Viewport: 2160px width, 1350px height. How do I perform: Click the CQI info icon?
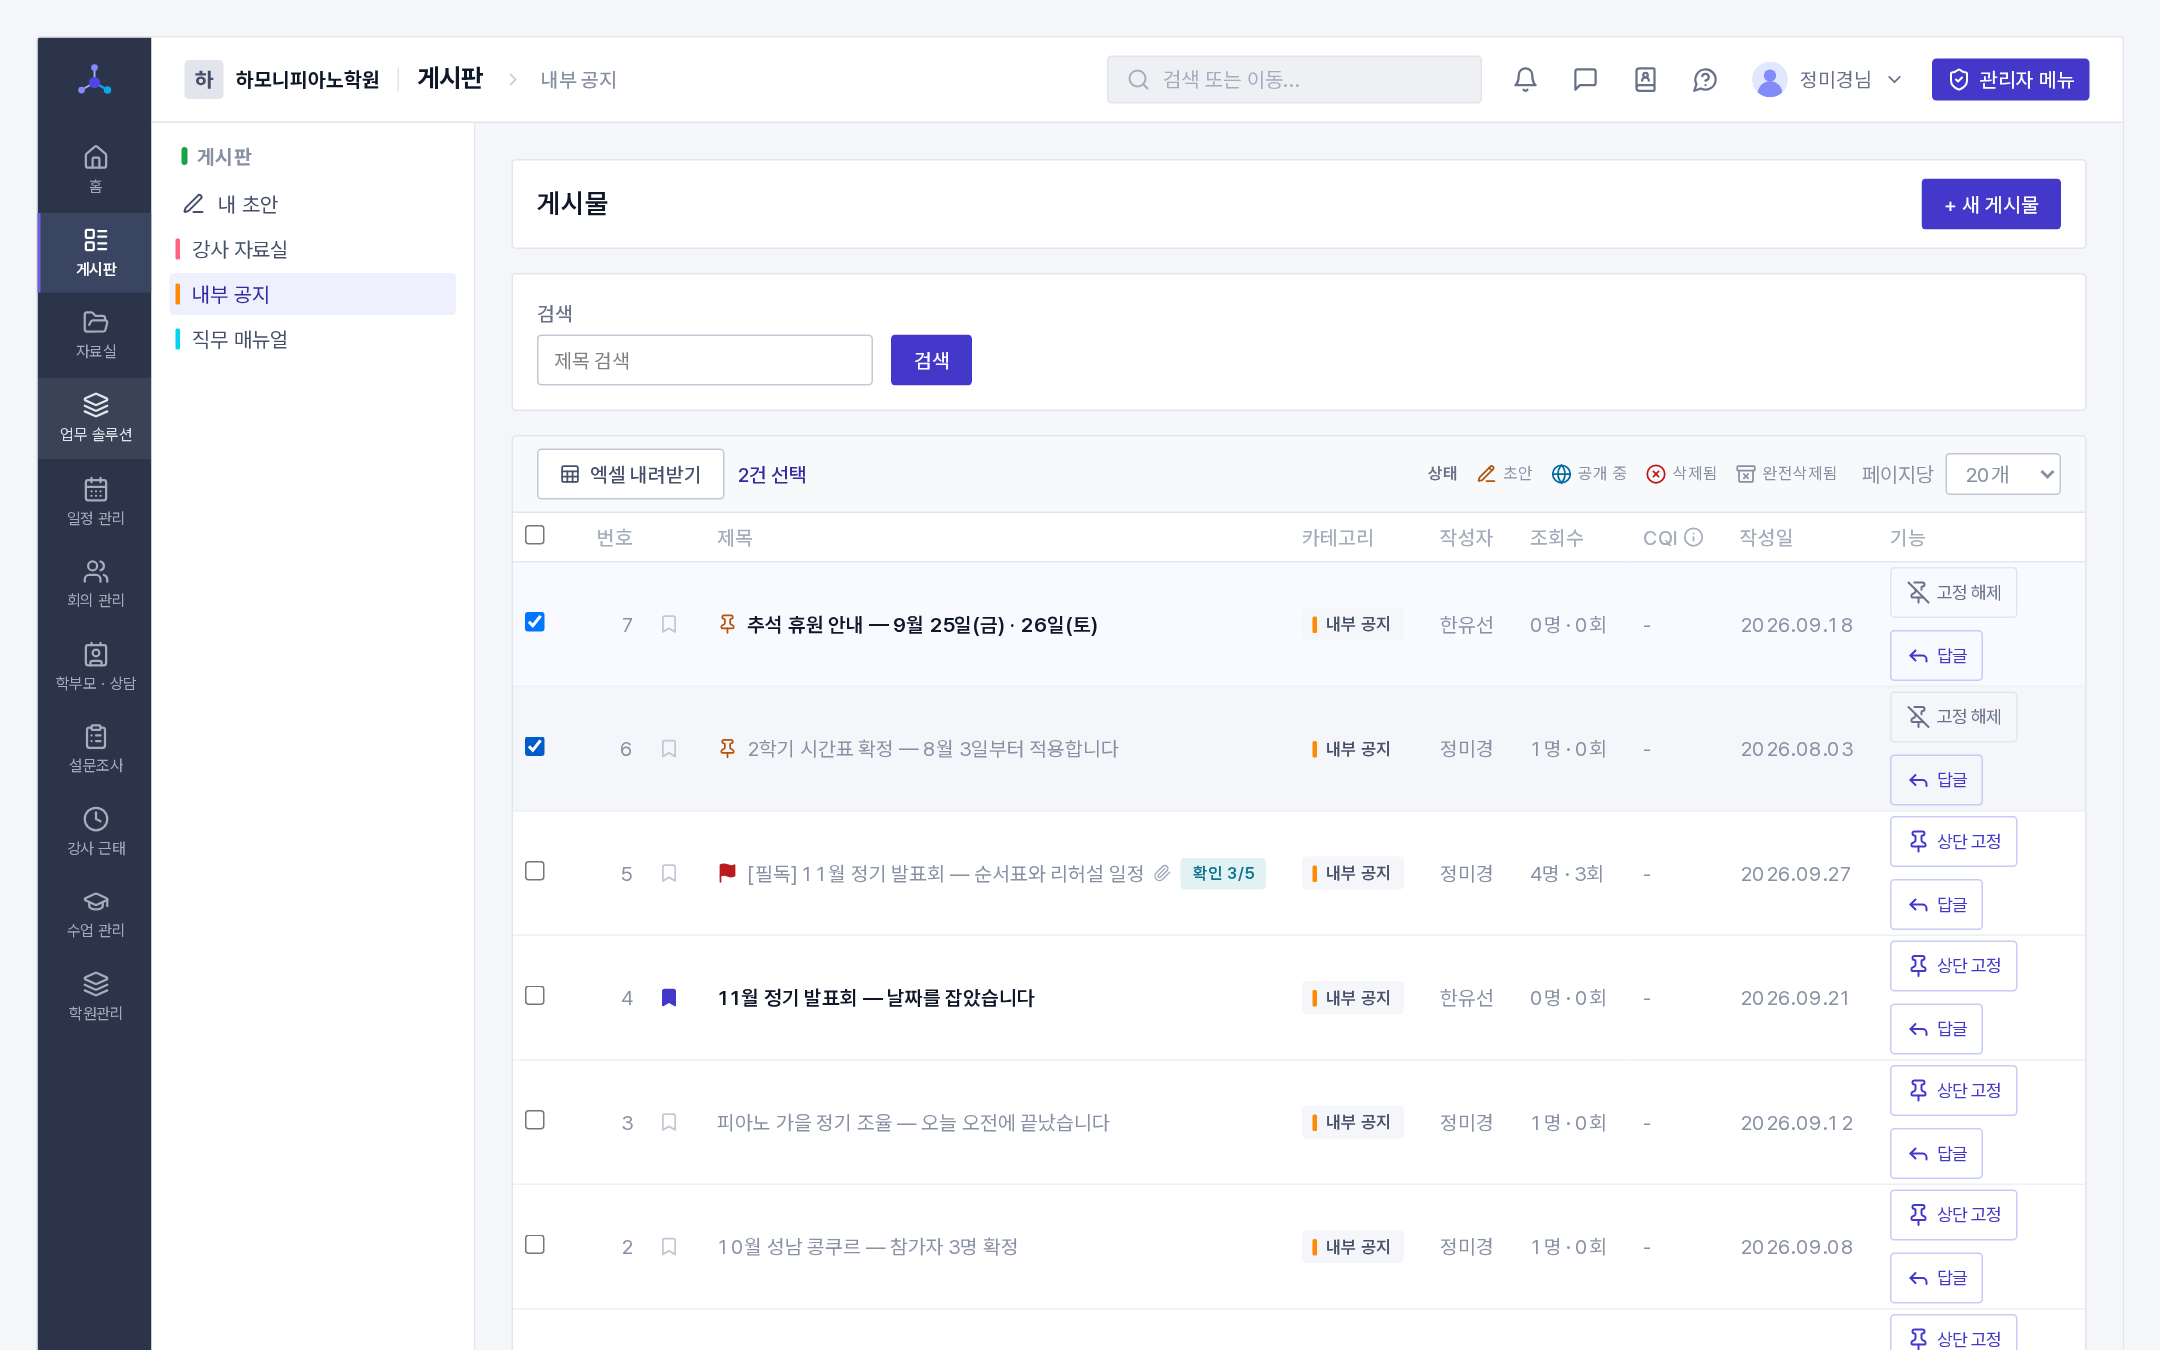(x=1694, y=537)
